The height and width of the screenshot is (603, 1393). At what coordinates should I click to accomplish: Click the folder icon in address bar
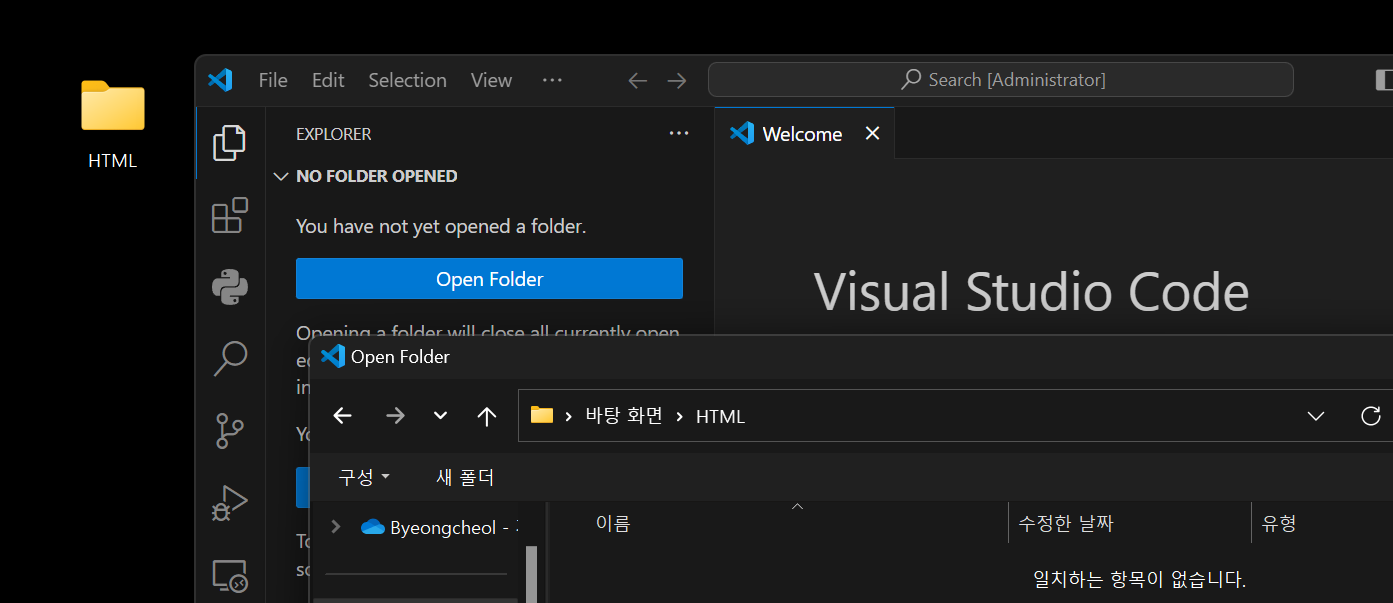(x=542, y=415)
